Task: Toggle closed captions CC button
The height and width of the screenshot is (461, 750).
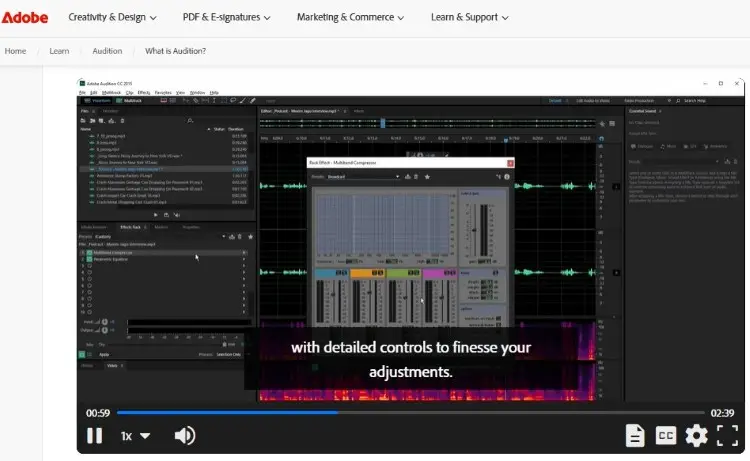Action: (x=665, y=436)
